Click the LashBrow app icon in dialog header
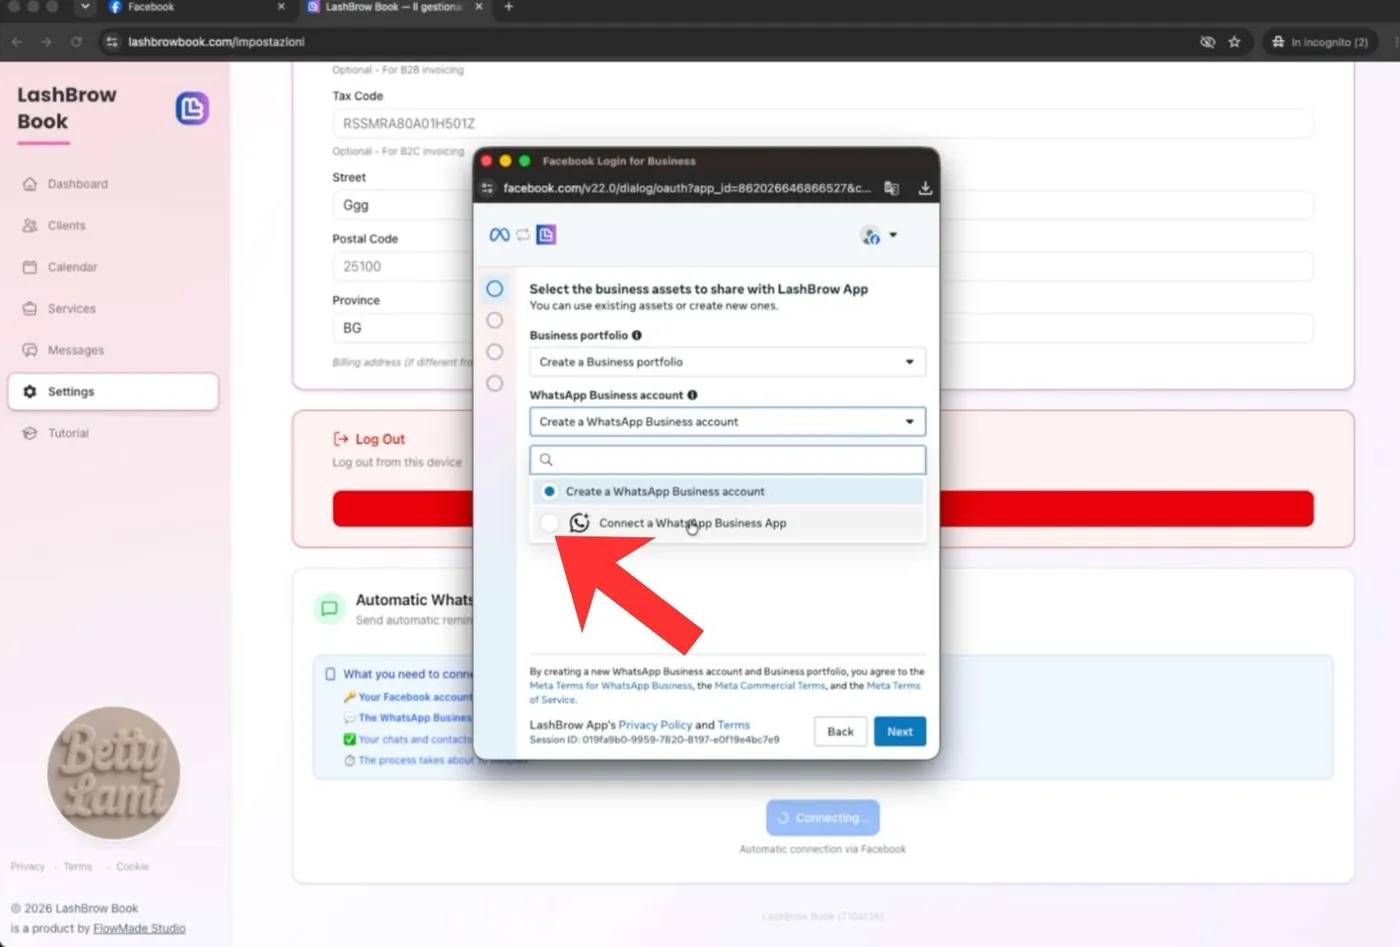The height and width of the screenshot is (947, 1400). click(x=546, y=235)
